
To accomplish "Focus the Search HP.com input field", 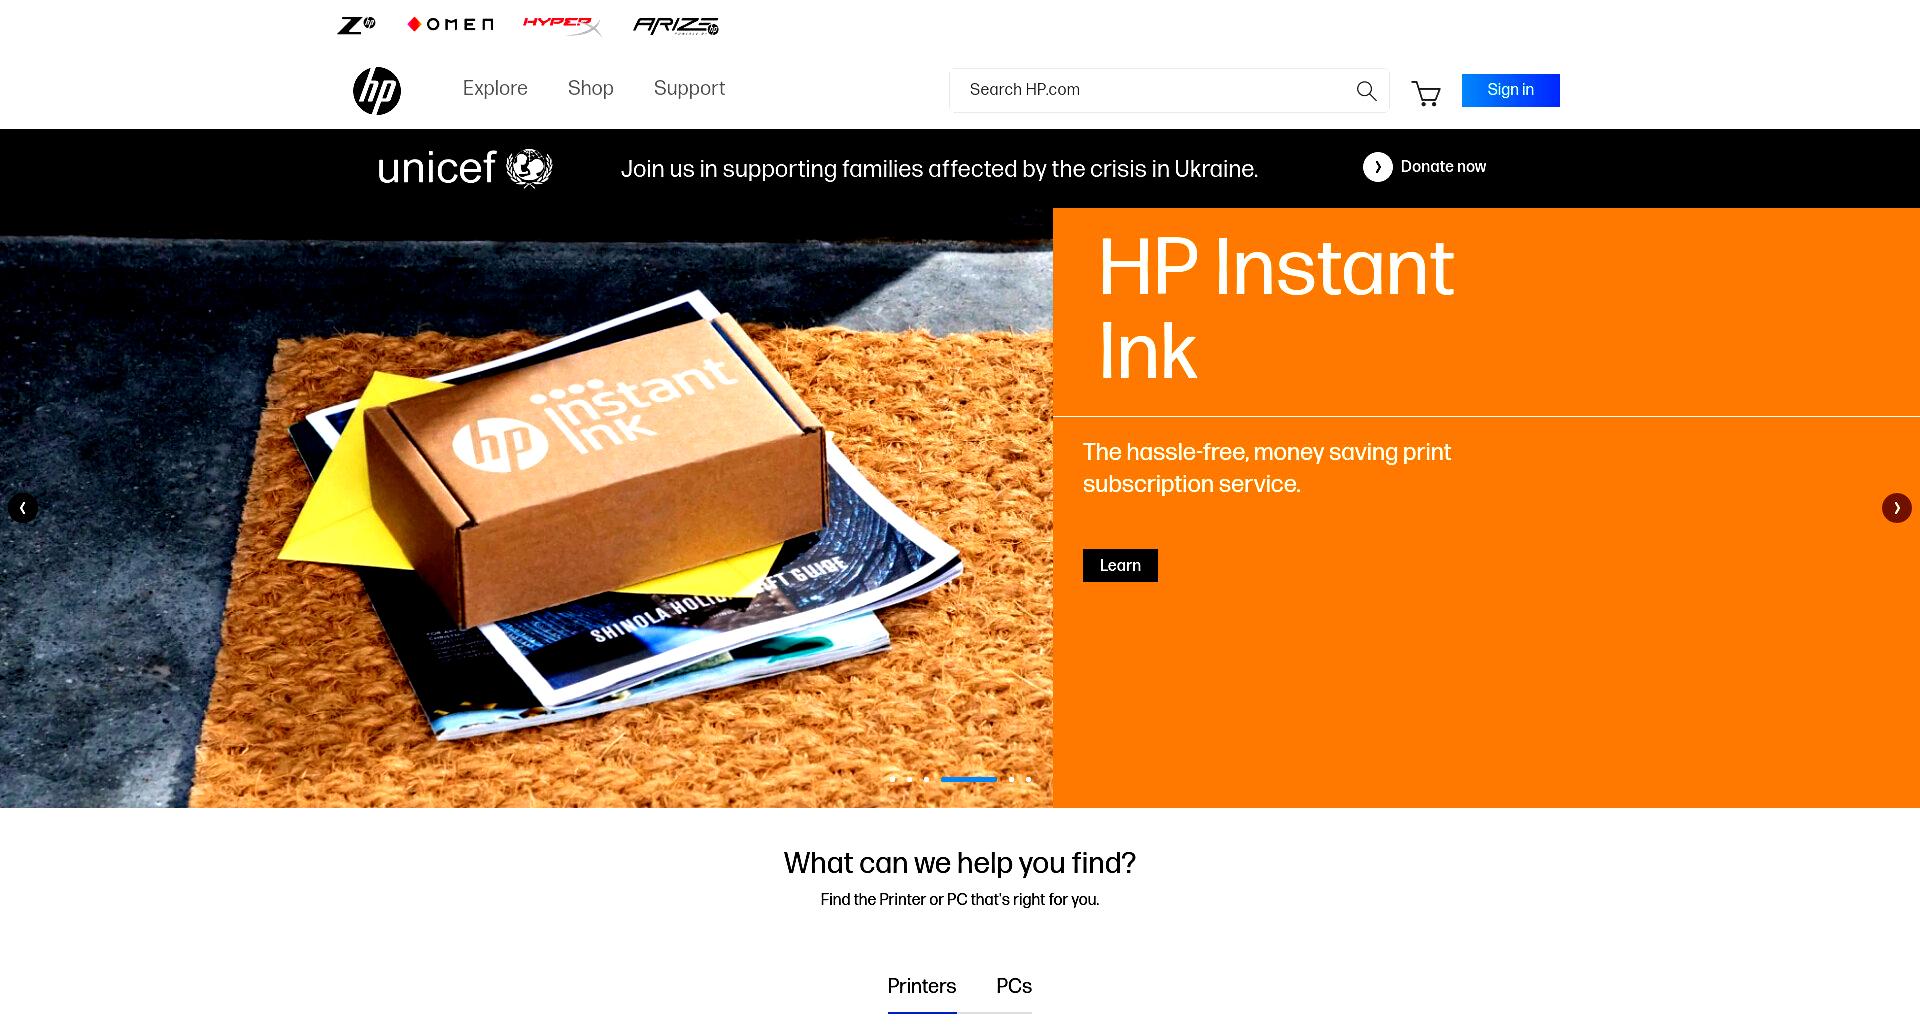I will pyautogui.click(x=1150, y=90).
